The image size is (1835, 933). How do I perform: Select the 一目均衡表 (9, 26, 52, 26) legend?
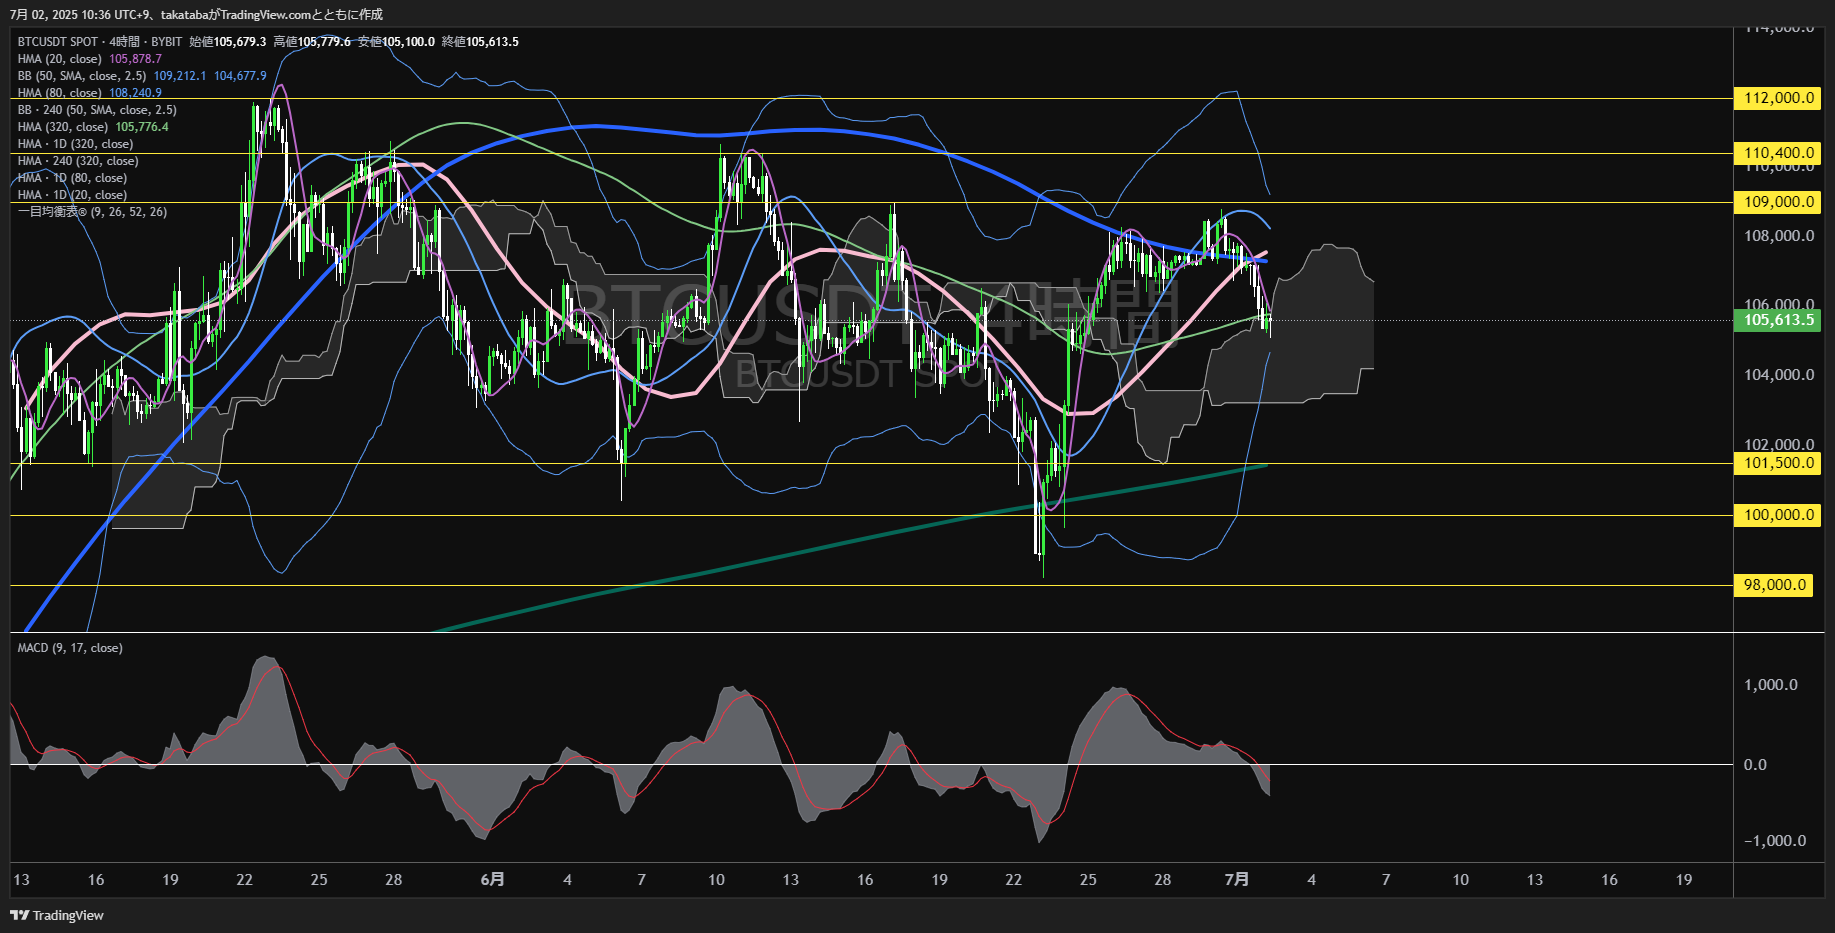tap(92, 212)
